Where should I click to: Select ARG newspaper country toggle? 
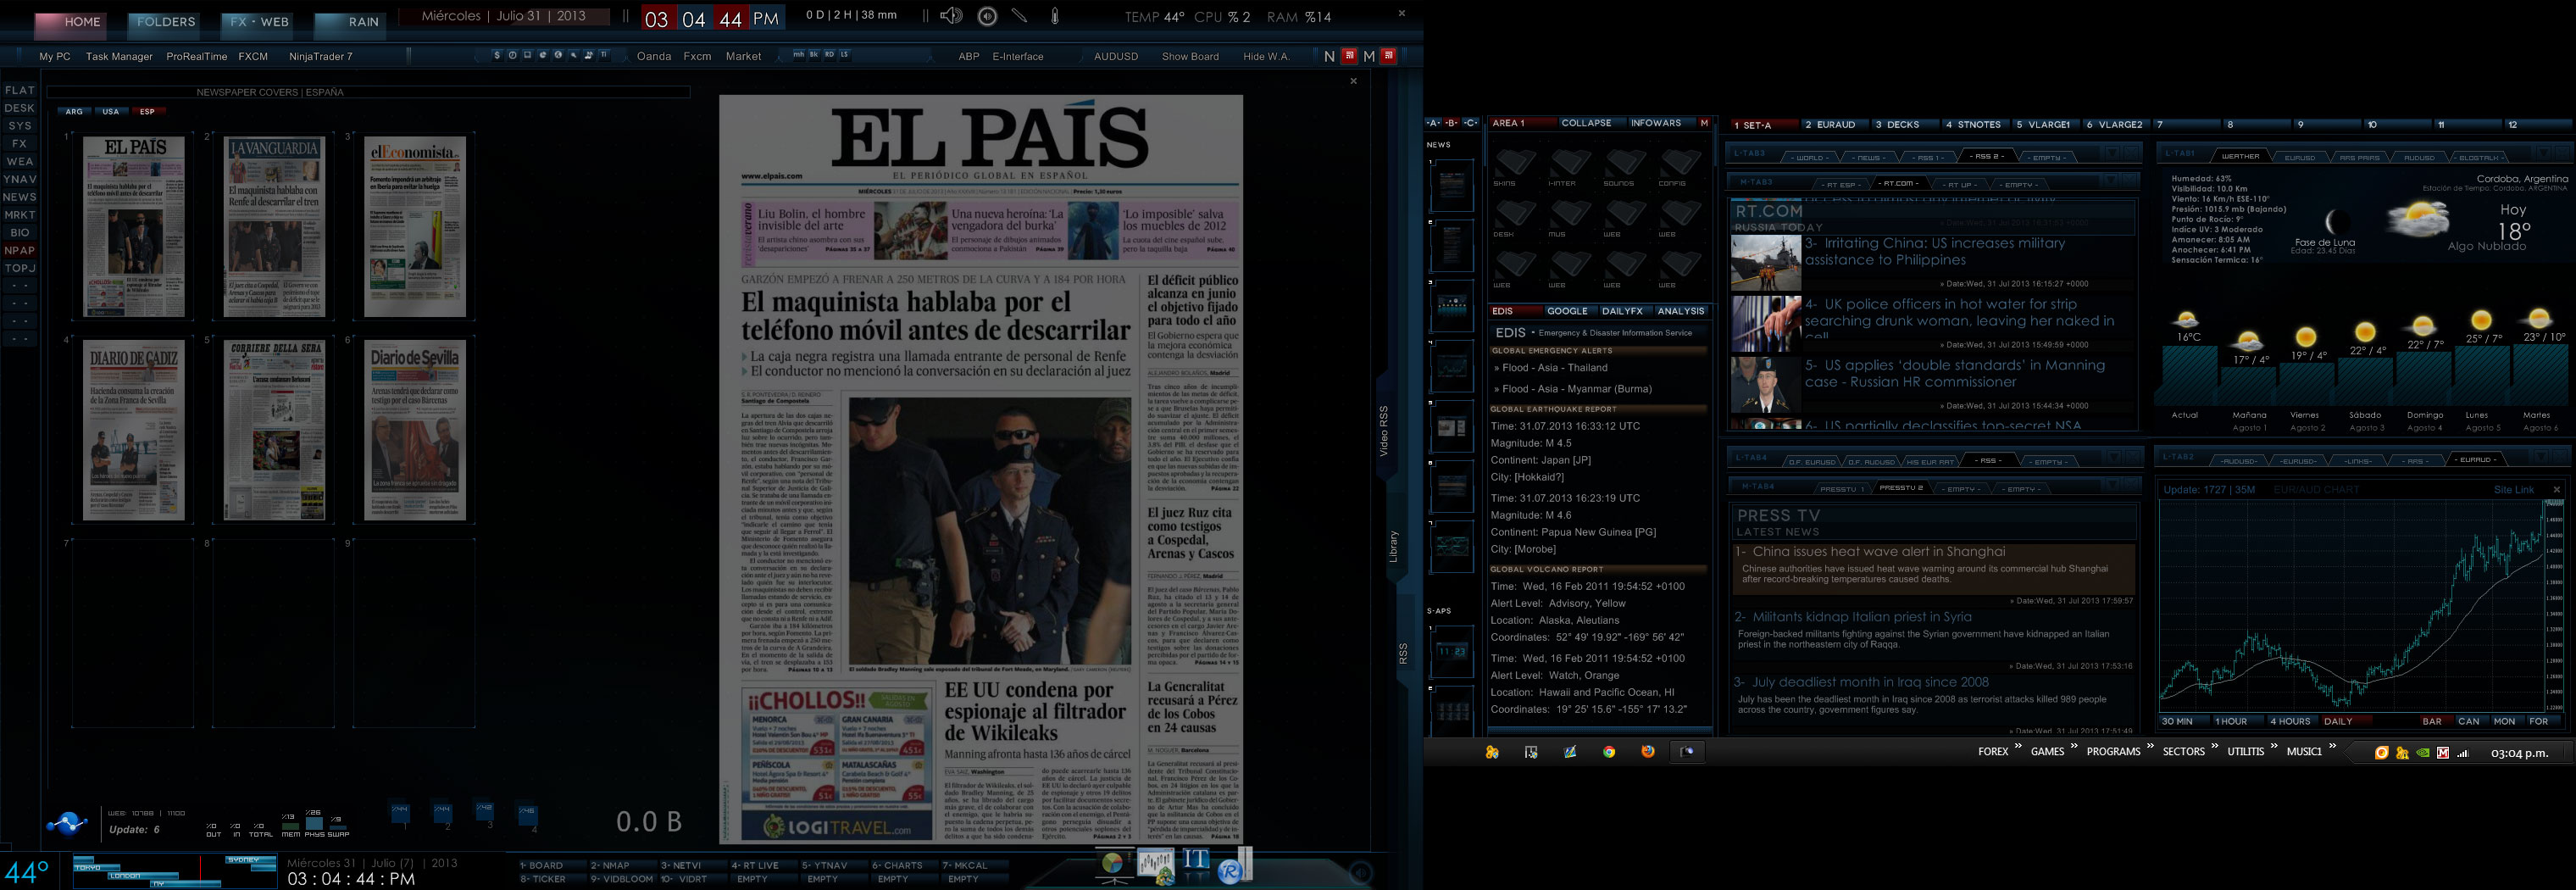[74, 112]
